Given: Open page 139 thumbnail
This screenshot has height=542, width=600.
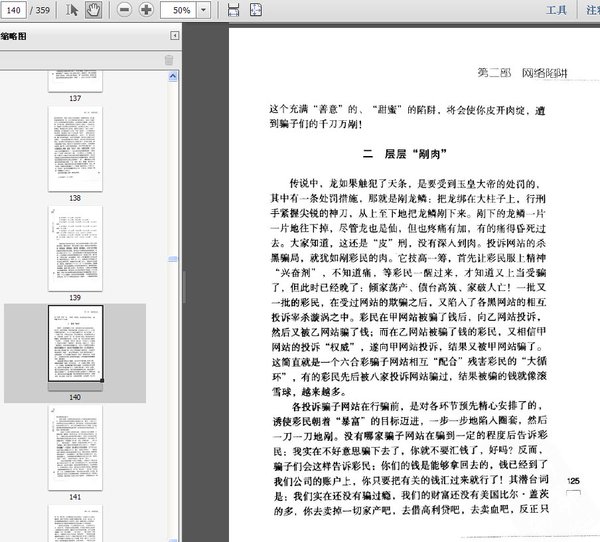Looking at the screenshot, I should tap(75, 248).
